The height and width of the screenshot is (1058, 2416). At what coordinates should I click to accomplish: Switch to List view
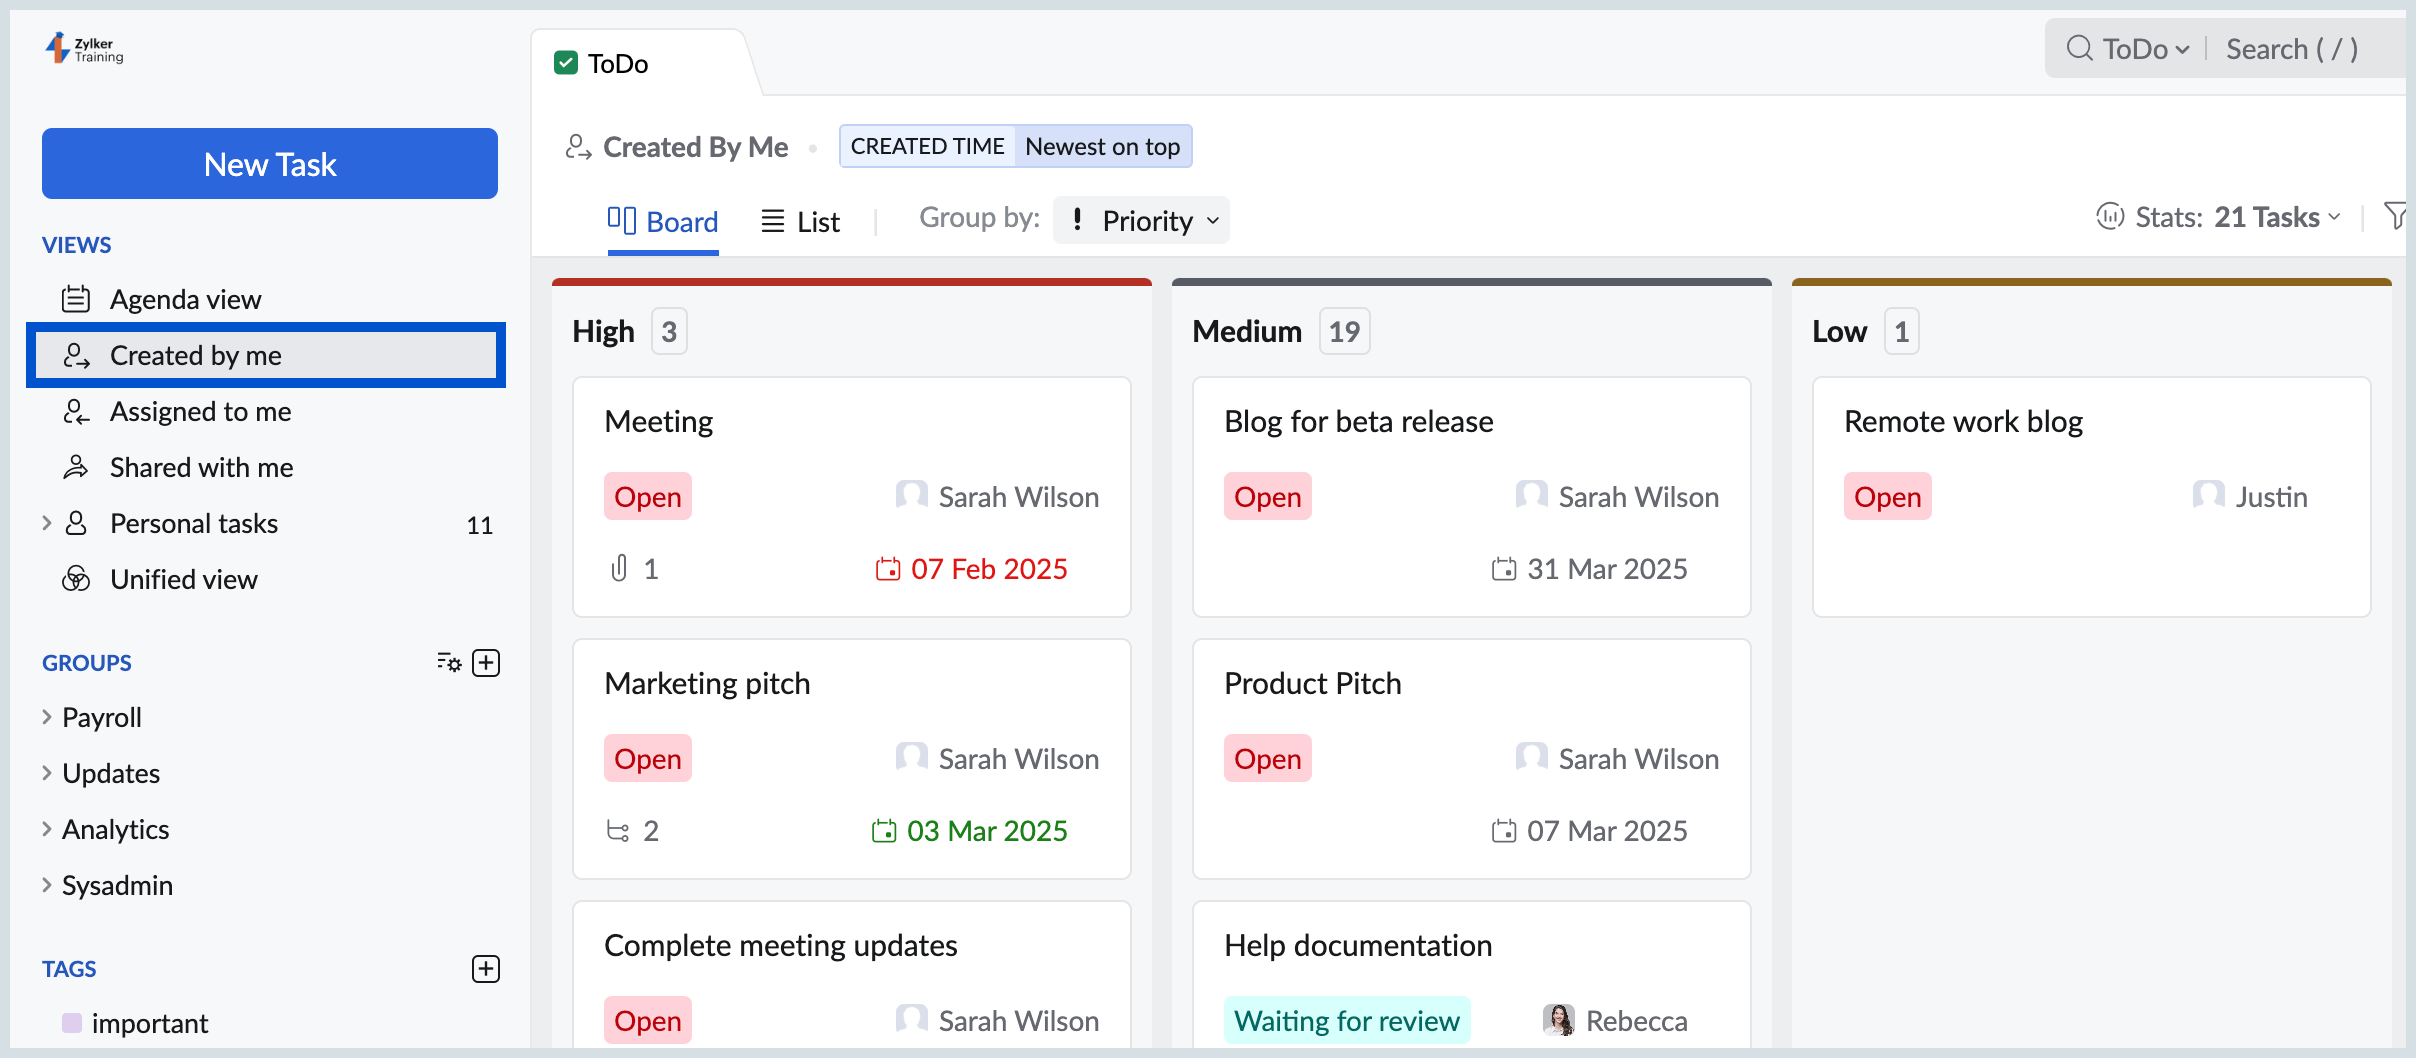point(801,221)
